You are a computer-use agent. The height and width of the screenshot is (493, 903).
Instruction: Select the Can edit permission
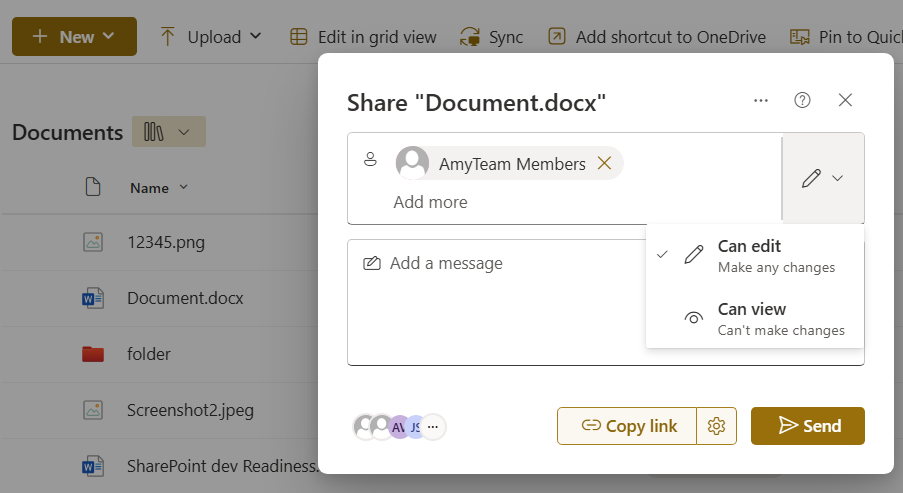click(754, 256)
